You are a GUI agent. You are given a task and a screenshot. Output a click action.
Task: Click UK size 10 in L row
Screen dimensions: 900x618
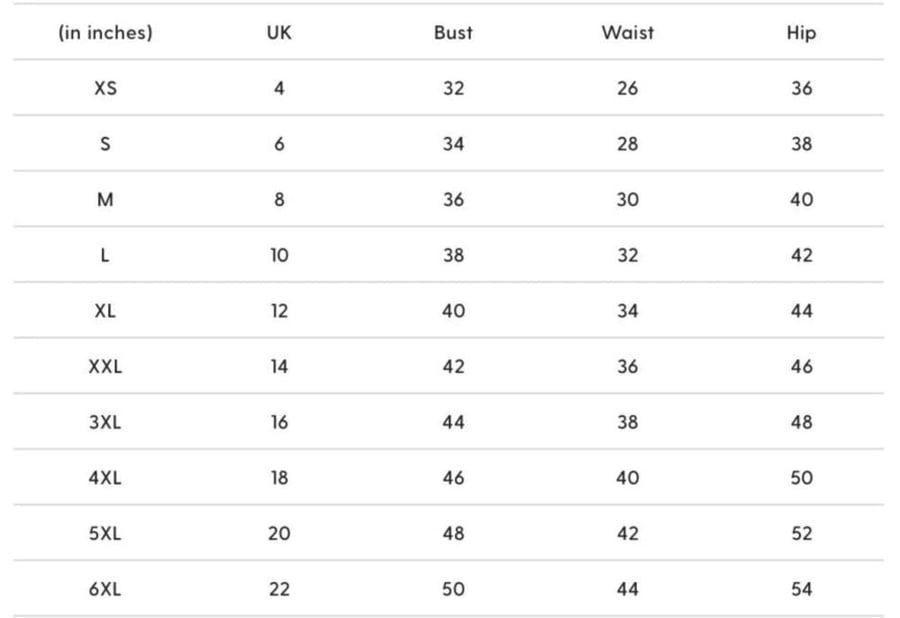coord(280,255)
